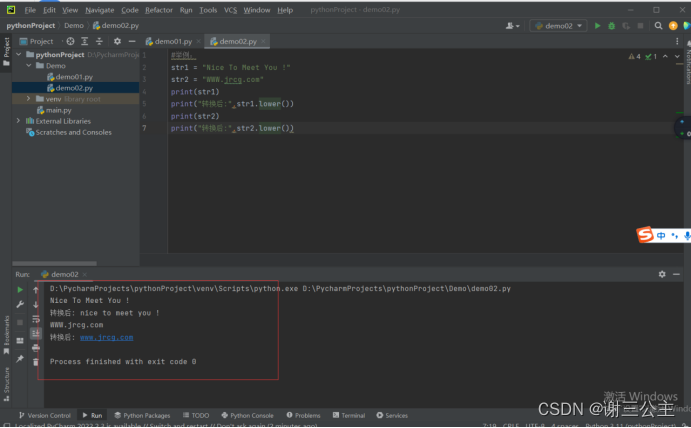Expand all in Project panel
This screenshot has width=691, height=428.
85,41
